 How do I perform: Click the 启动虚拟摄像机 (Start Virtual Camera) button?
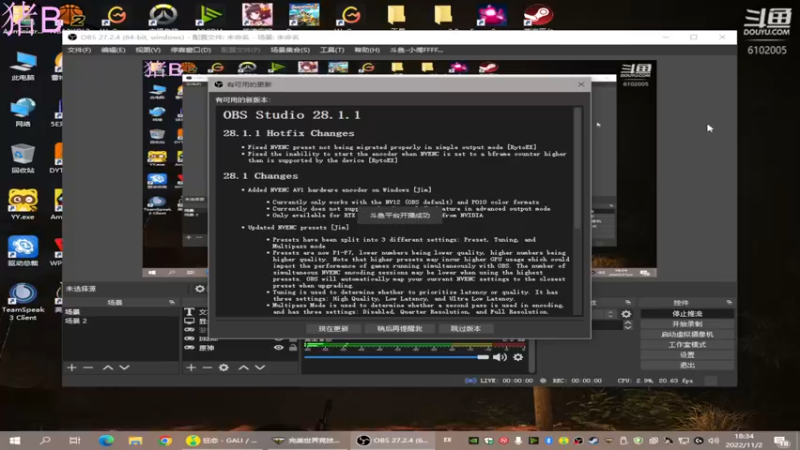[x=687, y=334]
